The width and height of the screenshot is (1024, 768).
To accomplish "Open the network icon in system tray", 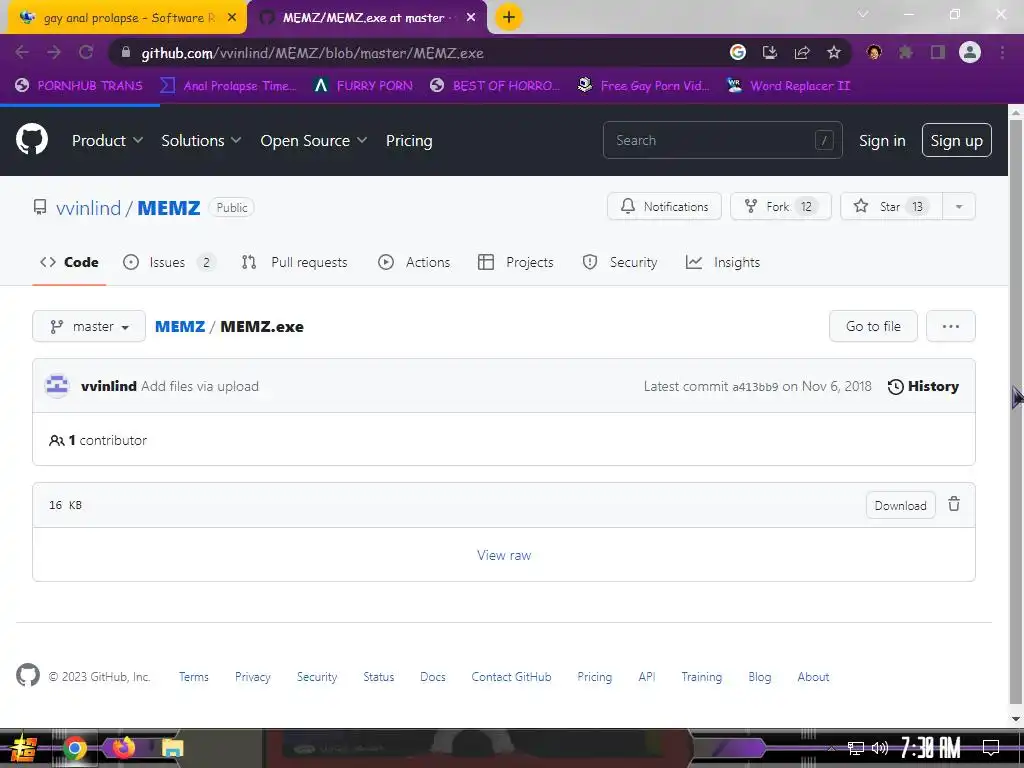I will pos(856,748).
